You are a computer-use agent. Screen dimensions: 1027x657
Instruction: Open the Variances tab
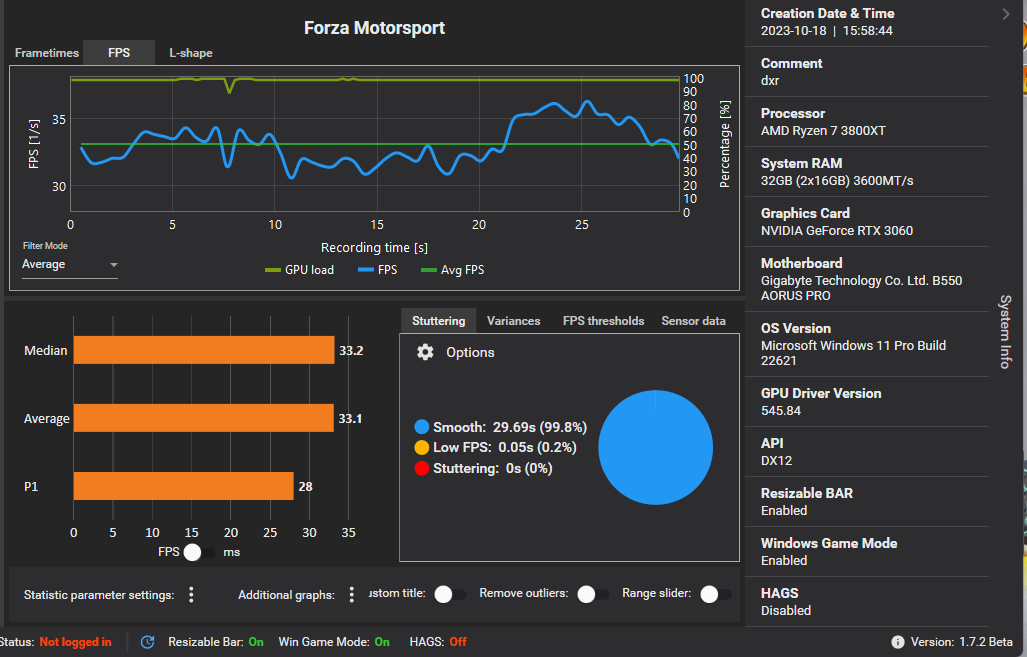(514, 321)
